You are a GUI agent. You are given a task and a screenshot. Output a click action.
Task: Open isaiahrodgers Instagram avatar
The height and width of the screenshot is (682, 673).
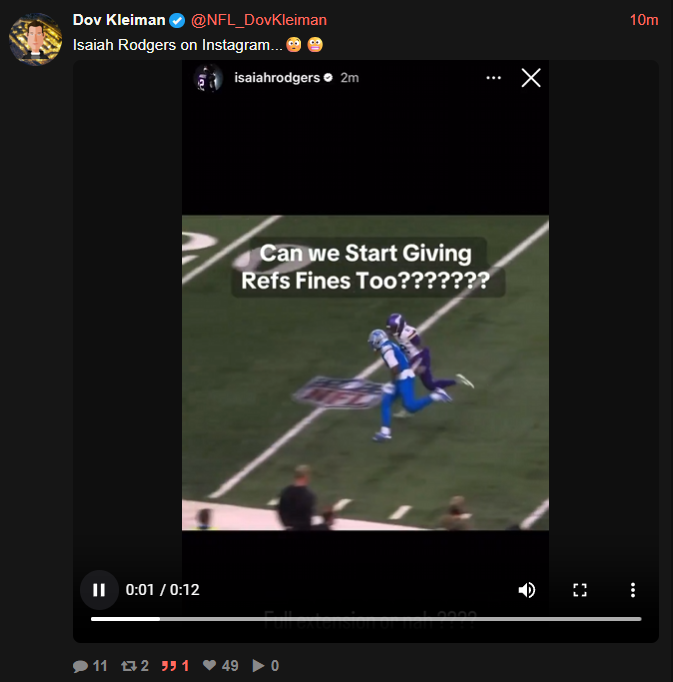pos(208,78)
